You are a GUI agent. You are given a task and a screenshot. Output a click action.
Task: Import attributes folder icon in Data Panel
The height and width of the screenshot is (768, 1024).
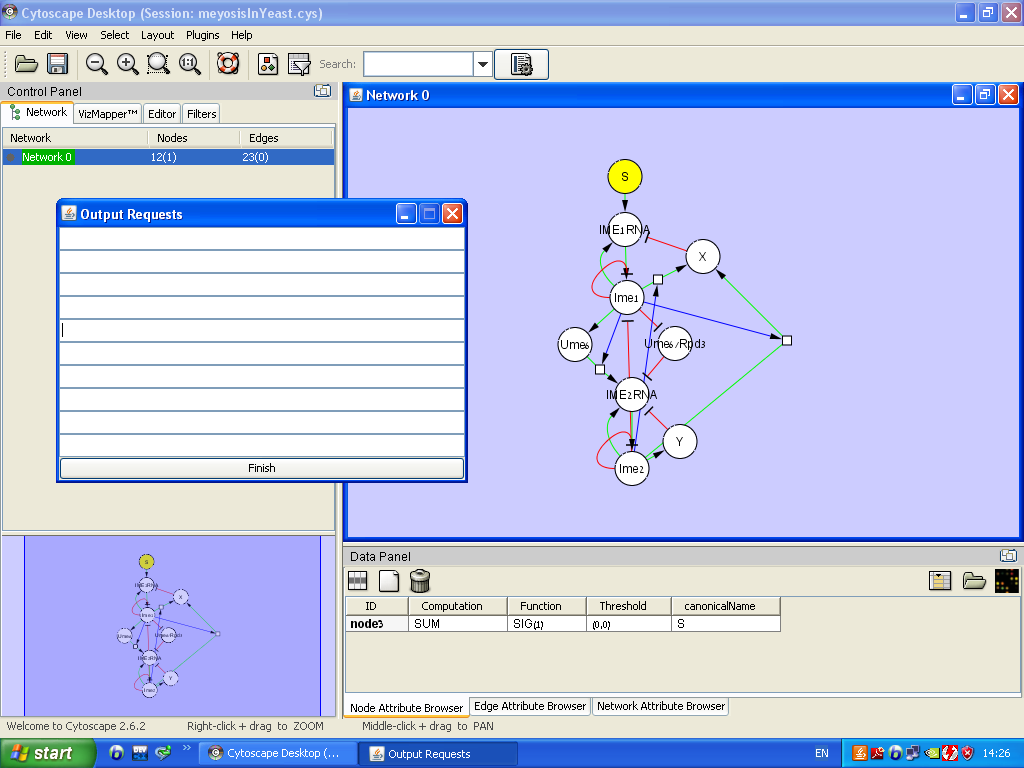pyautogui.click(x=974, y=581)
